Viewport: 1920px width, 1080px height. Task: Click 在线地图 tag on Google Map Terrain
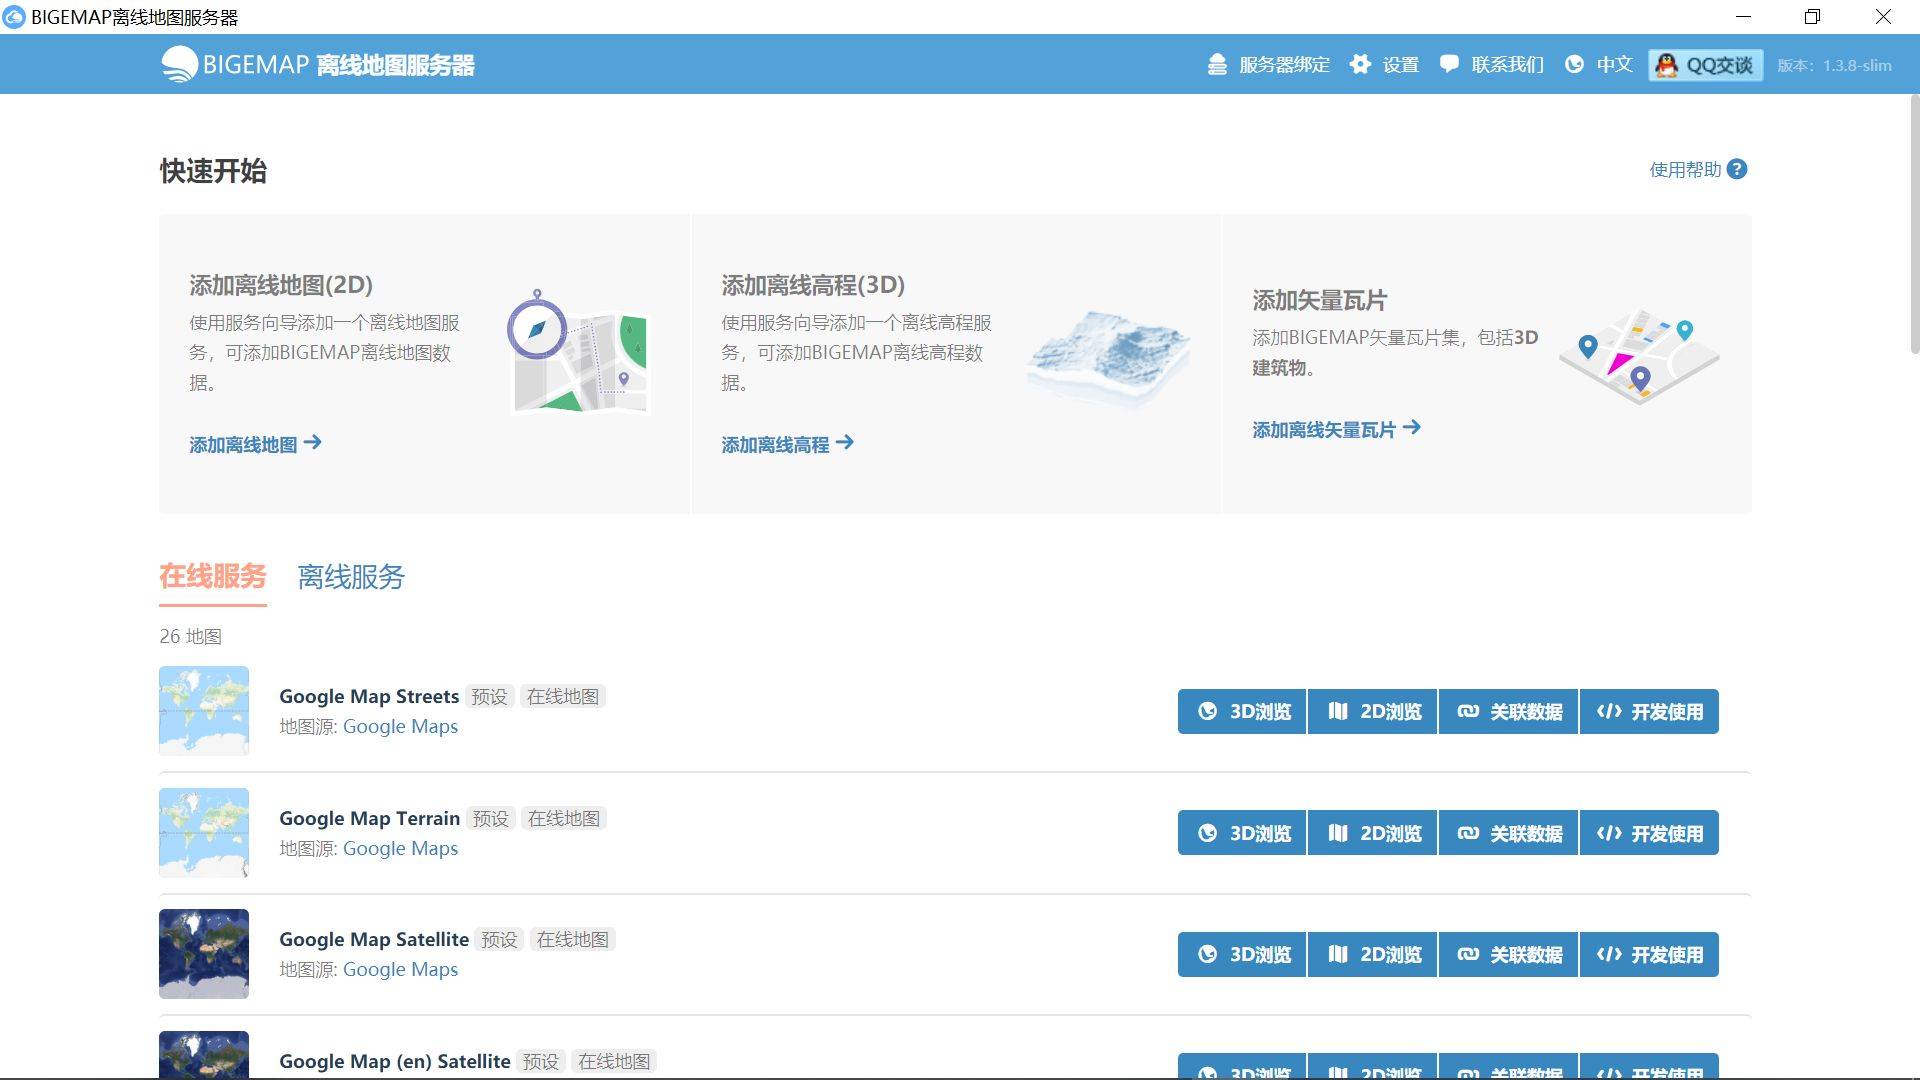tap(564, 819)
